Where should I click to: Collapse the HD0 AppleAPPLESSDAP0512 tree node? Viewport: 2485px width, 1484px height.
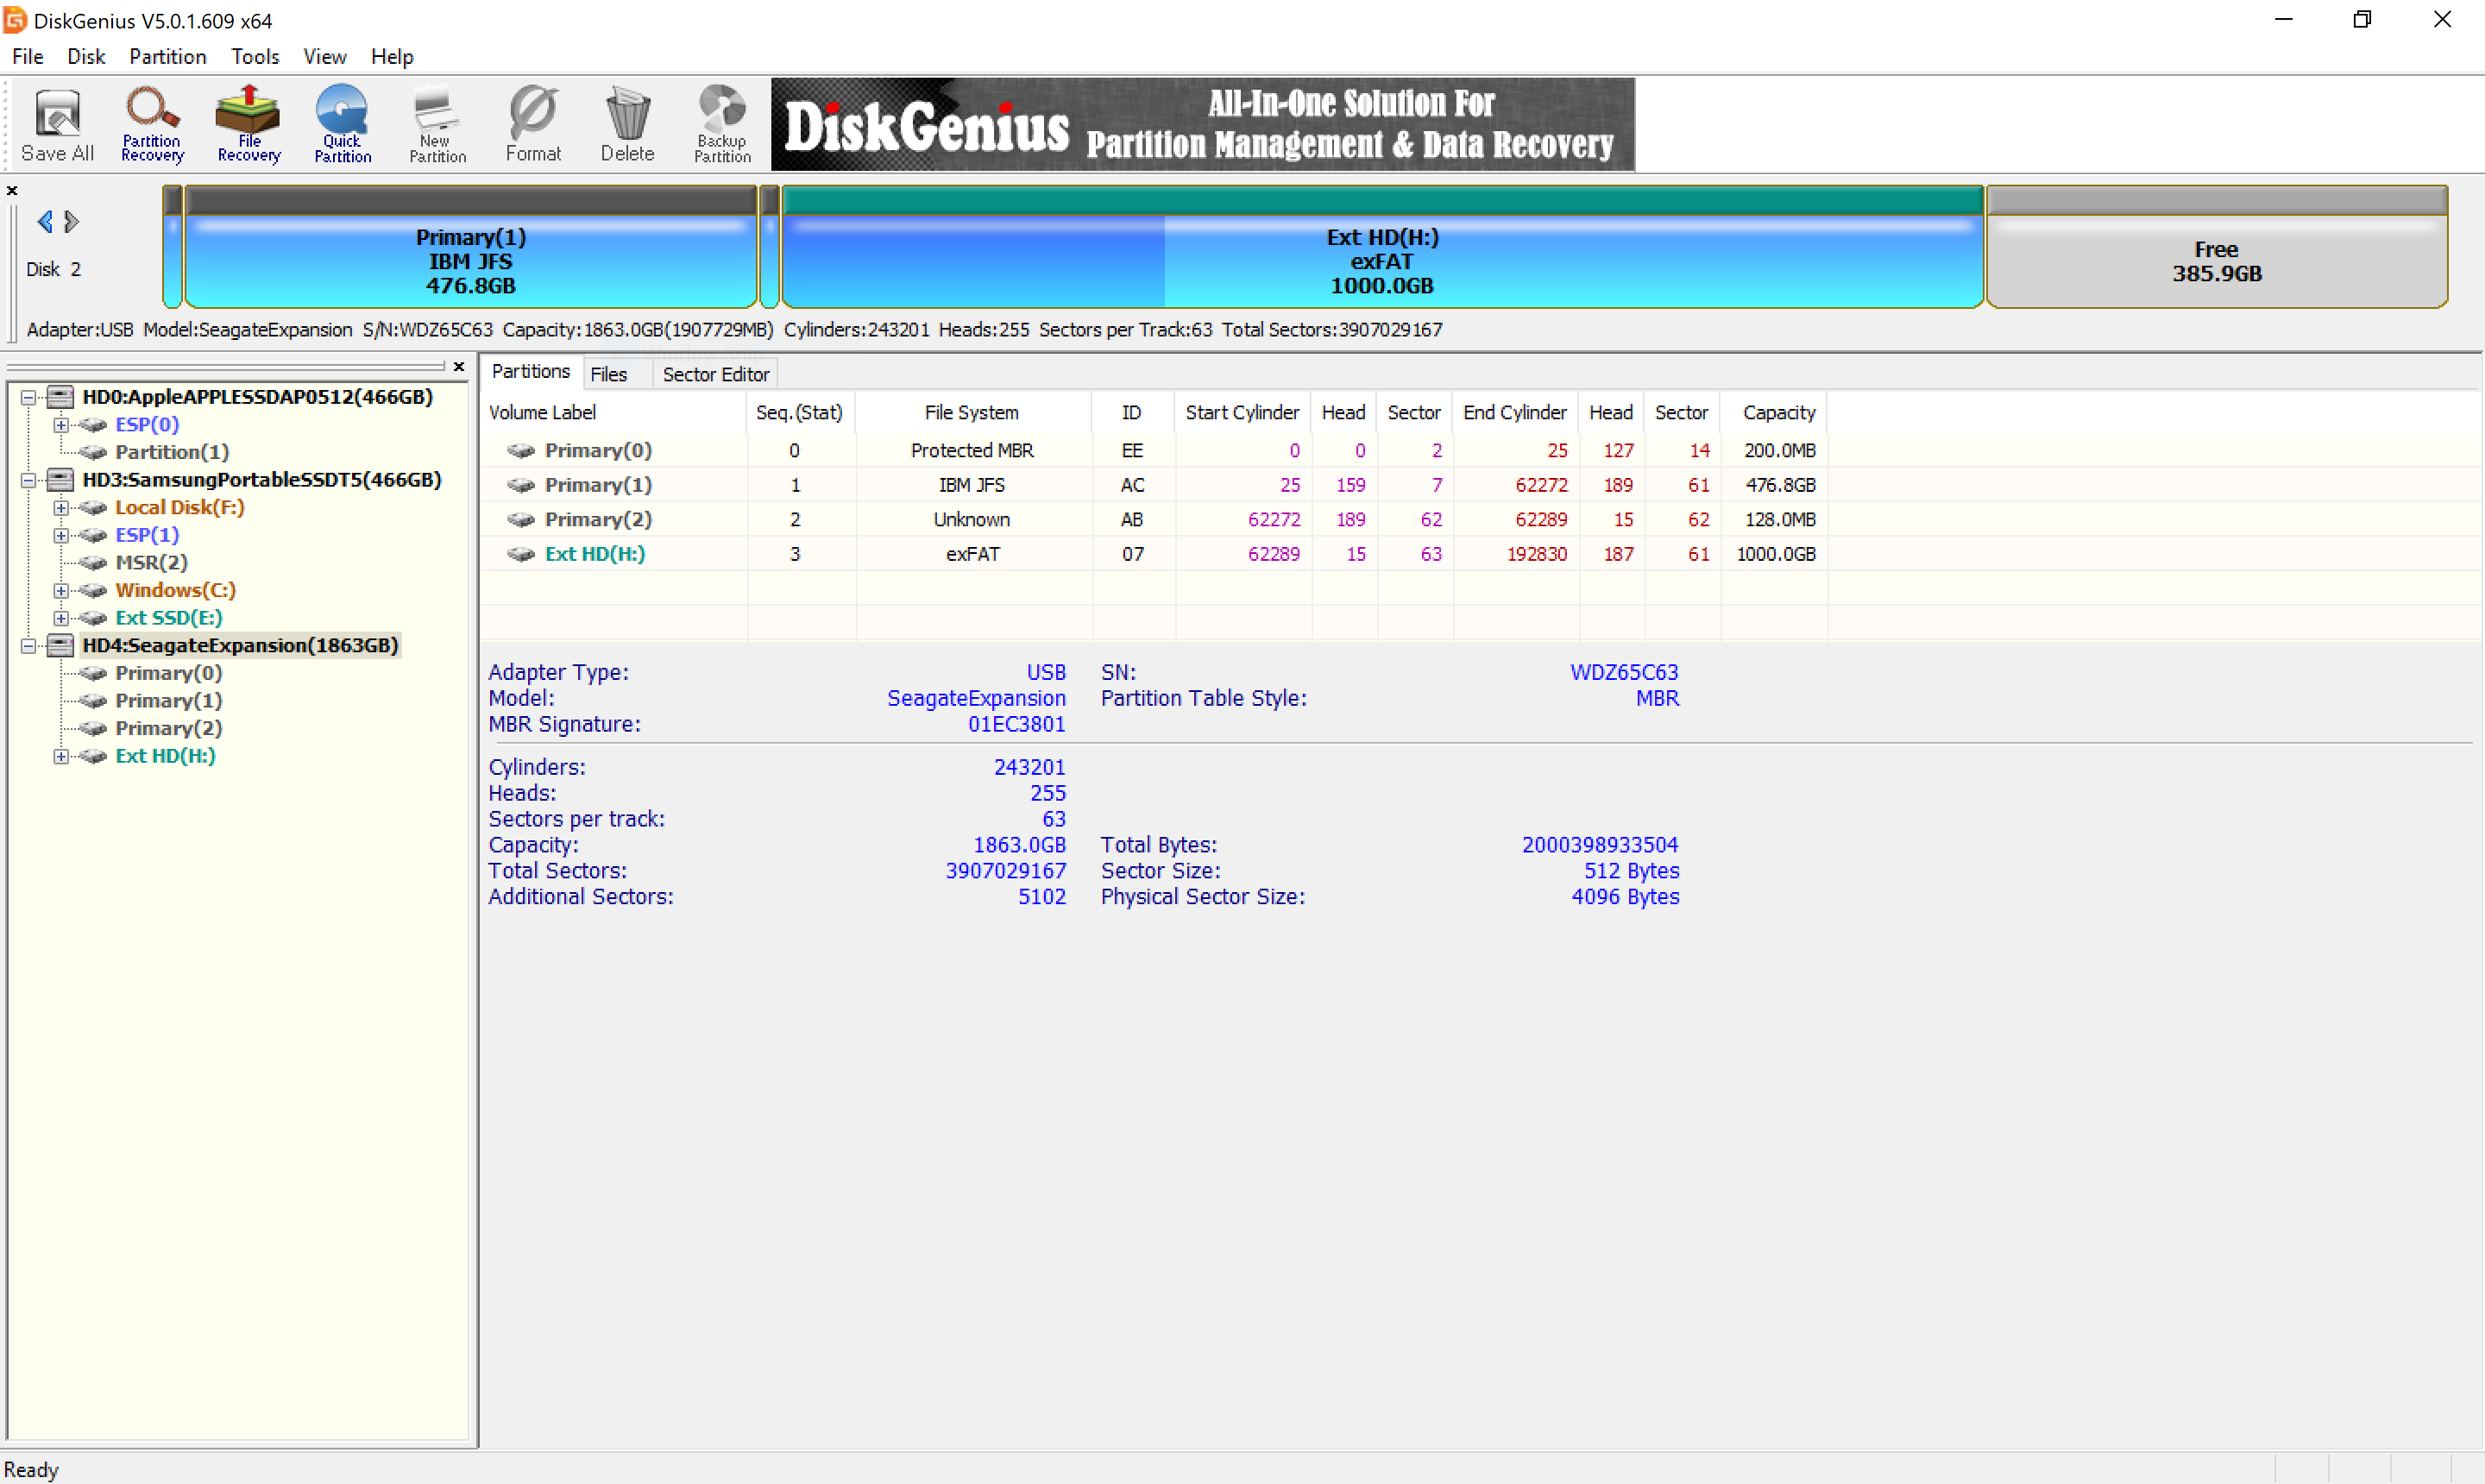pyautogui.click(x=29, y=398)
